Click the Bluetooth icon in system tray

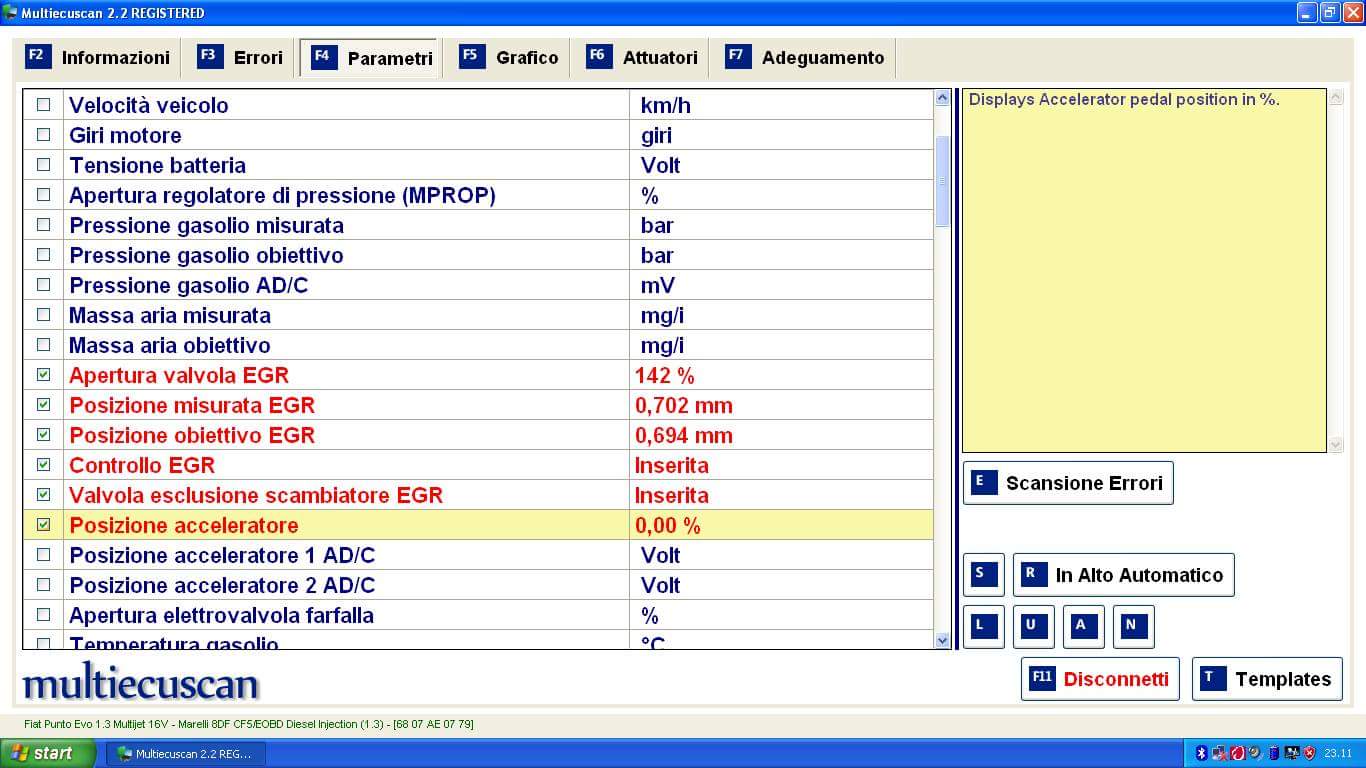(1202, 753)
